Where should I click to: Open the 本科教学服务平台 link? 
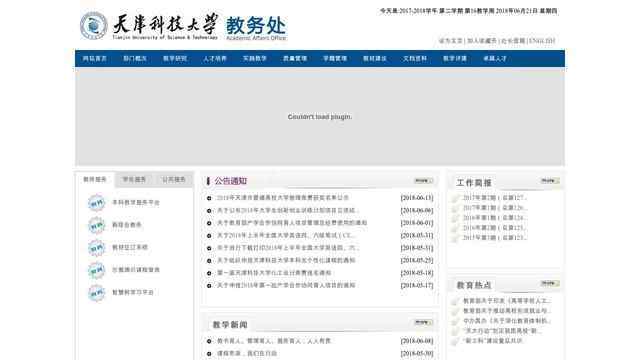(x=136, y=202)
